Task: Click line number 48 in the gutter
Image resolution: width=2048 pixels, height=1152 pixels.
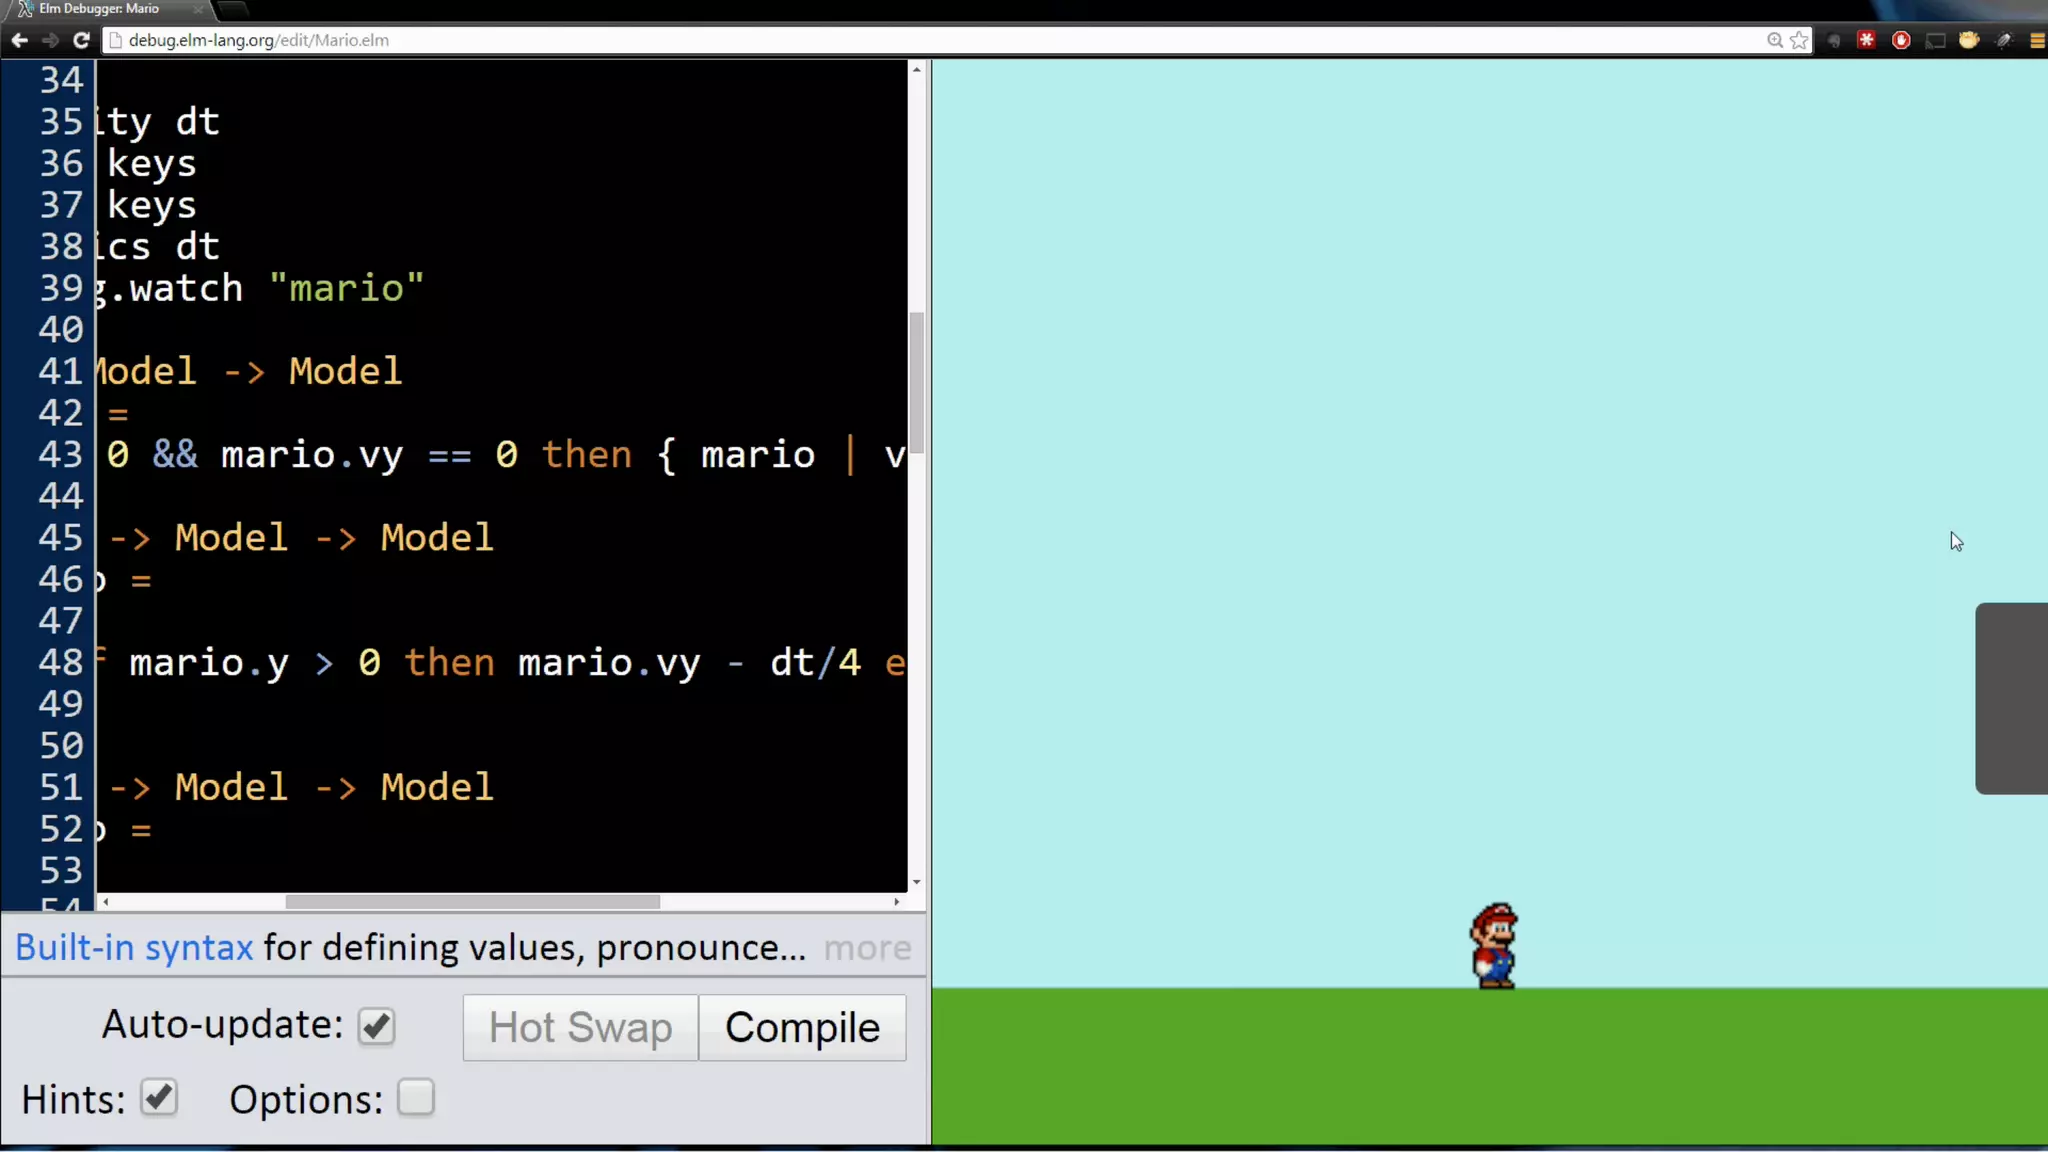Action: tap(60, 663)
